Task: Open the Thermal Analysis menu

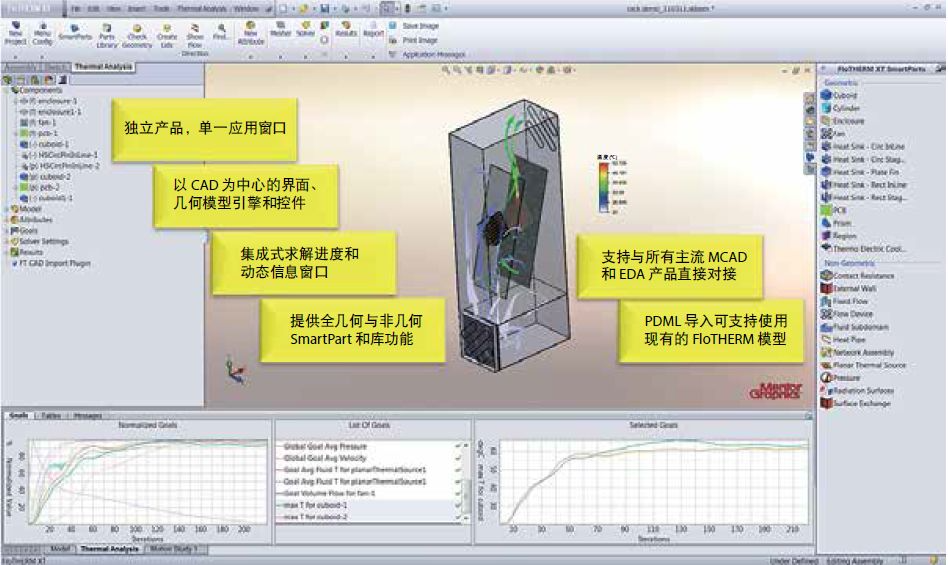Action: [x=202, y=9]
